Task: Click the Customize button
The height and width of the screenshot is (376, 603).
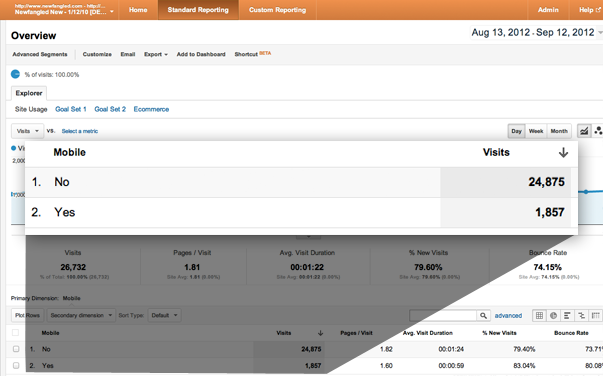Action: click(x=97, y=54)
